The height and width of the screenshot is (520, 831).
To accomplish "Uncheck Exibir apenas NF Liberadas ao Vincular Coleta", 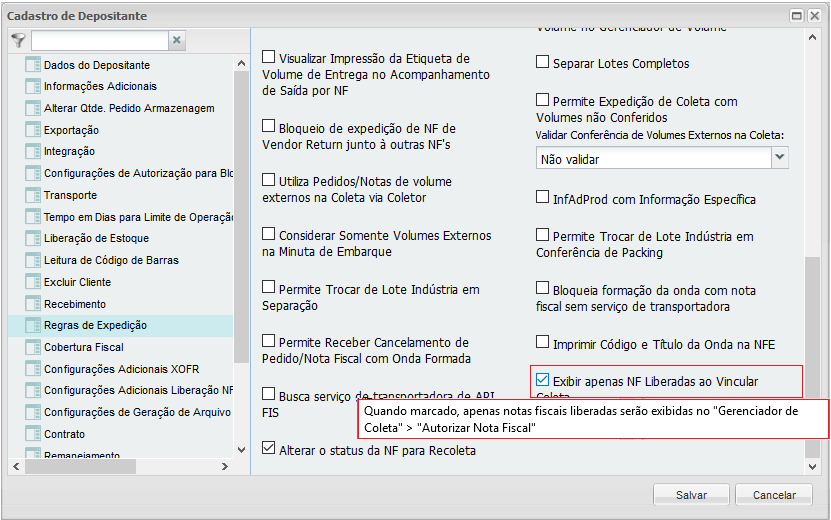I will [542, 380].
